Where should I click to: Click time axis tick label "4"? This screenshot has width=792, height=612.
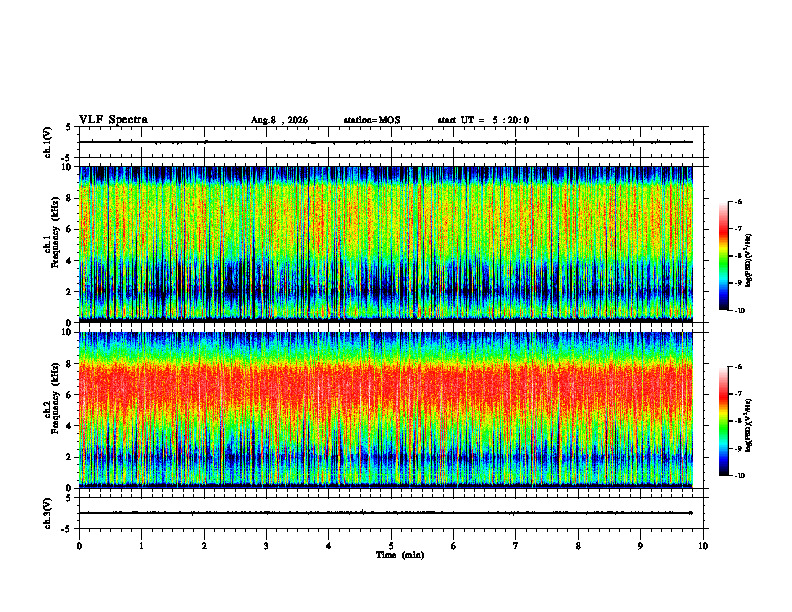(329, 546)
